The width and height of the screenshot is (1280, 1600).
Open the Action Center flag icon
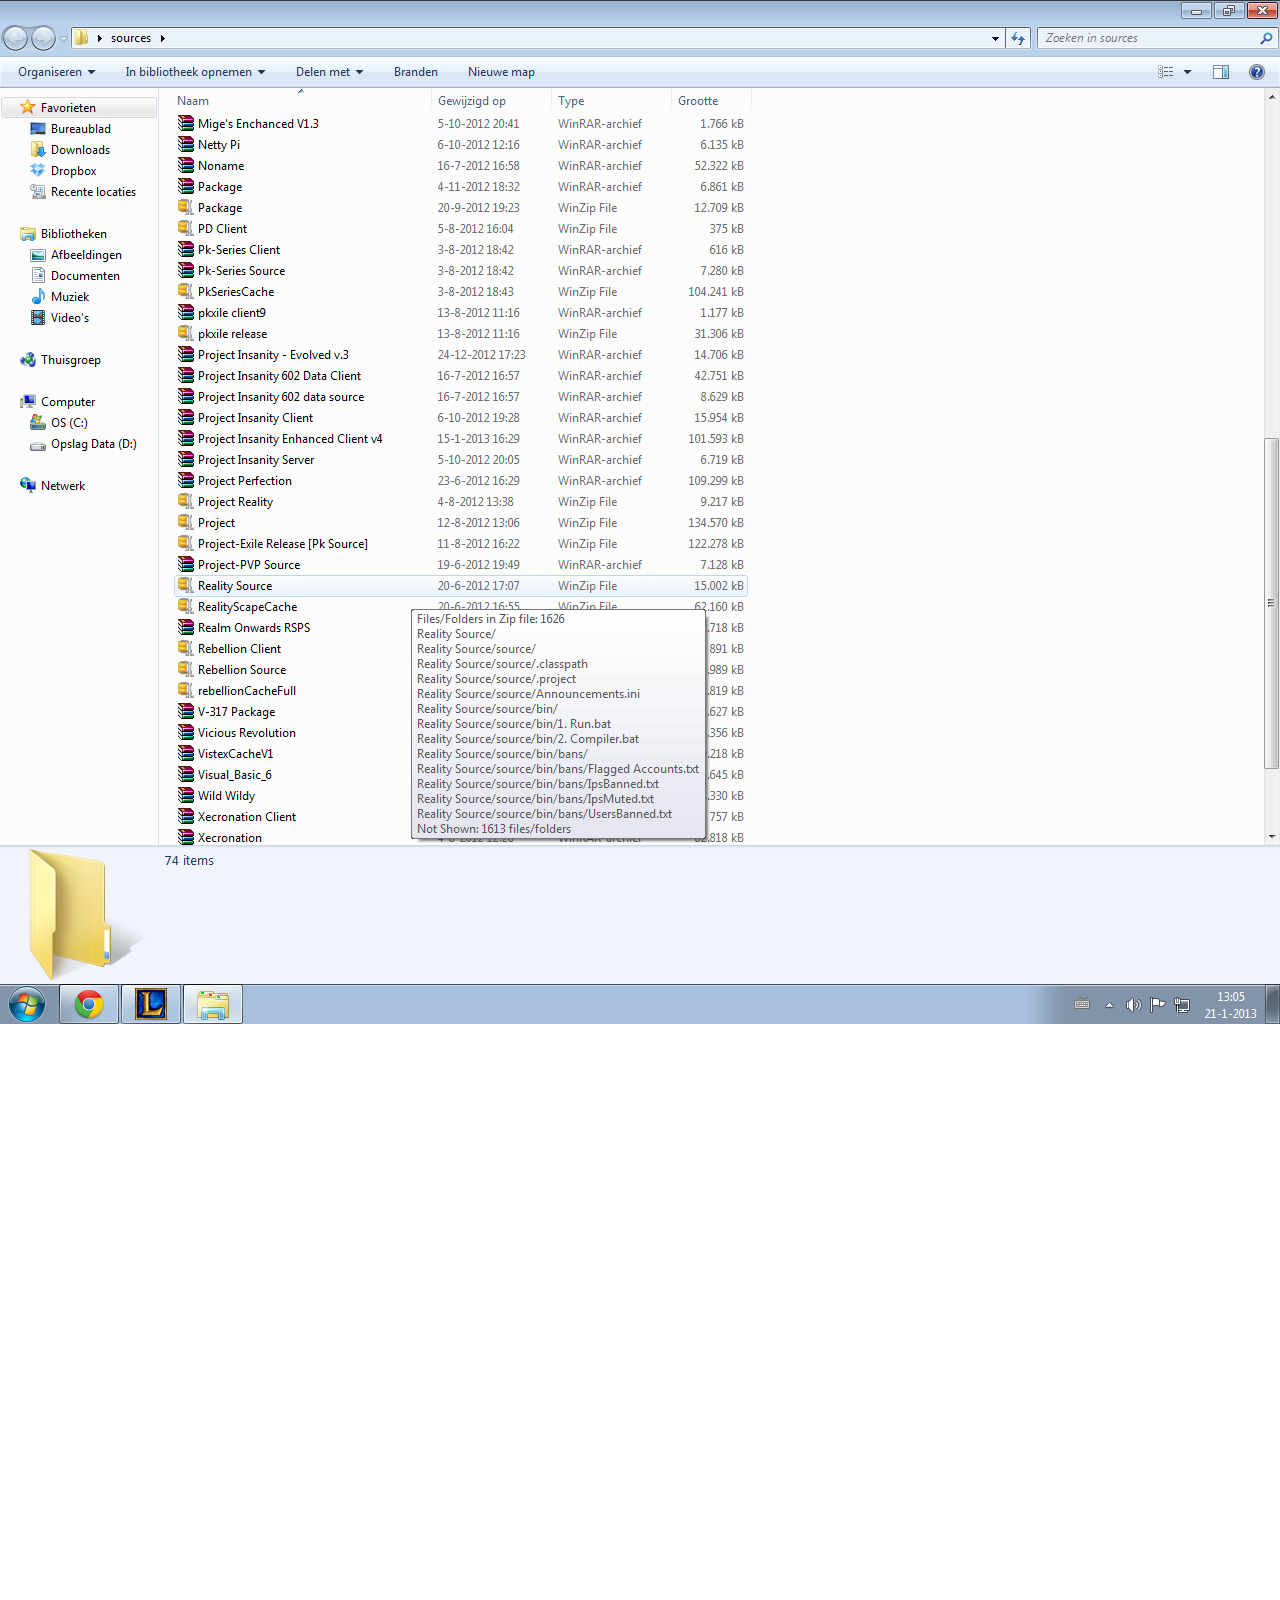1157,1005
